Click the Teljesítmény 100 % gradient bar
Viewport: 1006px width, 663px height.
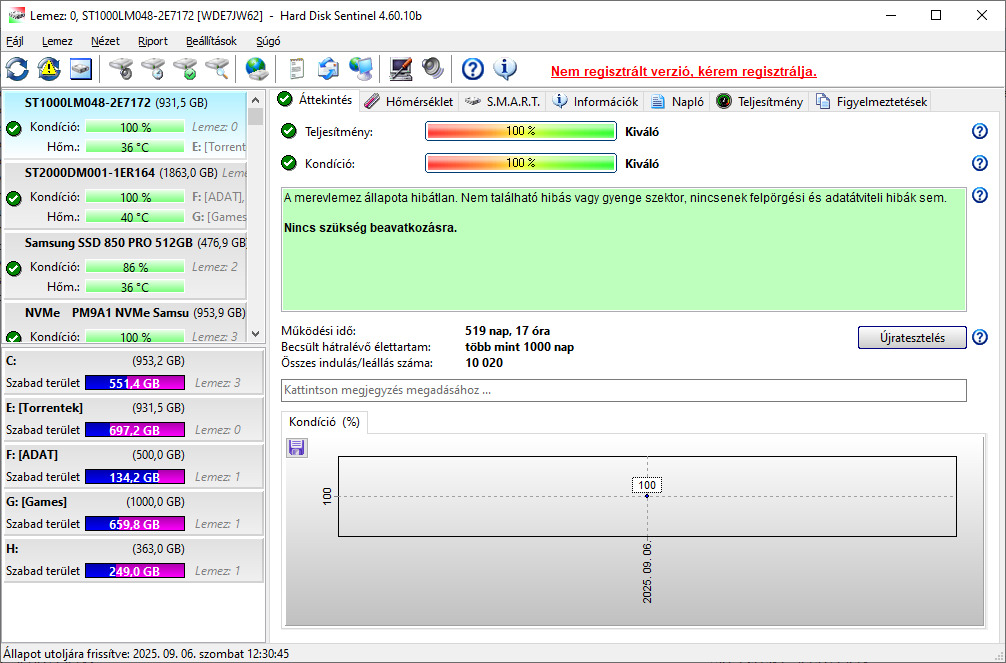tap(520, 131)
